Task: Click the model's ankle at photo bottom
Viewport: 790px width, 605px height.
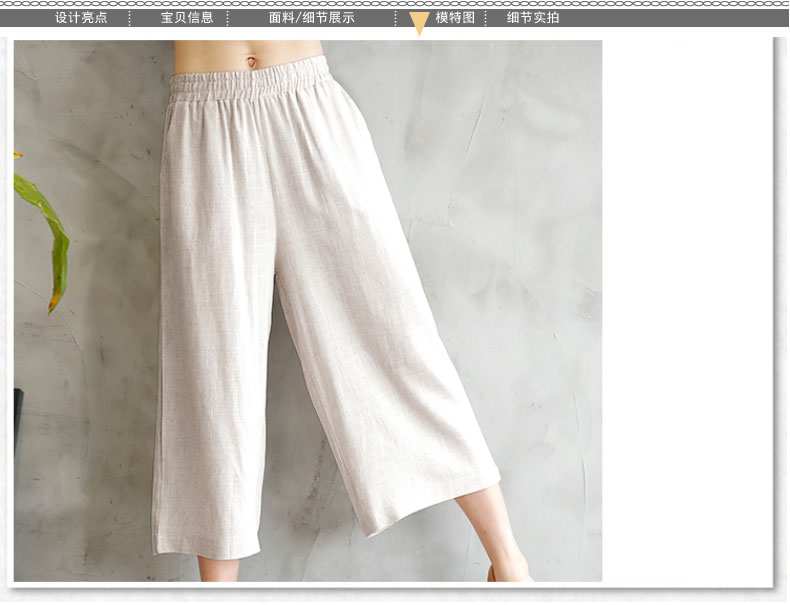Action: click(510, 568)
